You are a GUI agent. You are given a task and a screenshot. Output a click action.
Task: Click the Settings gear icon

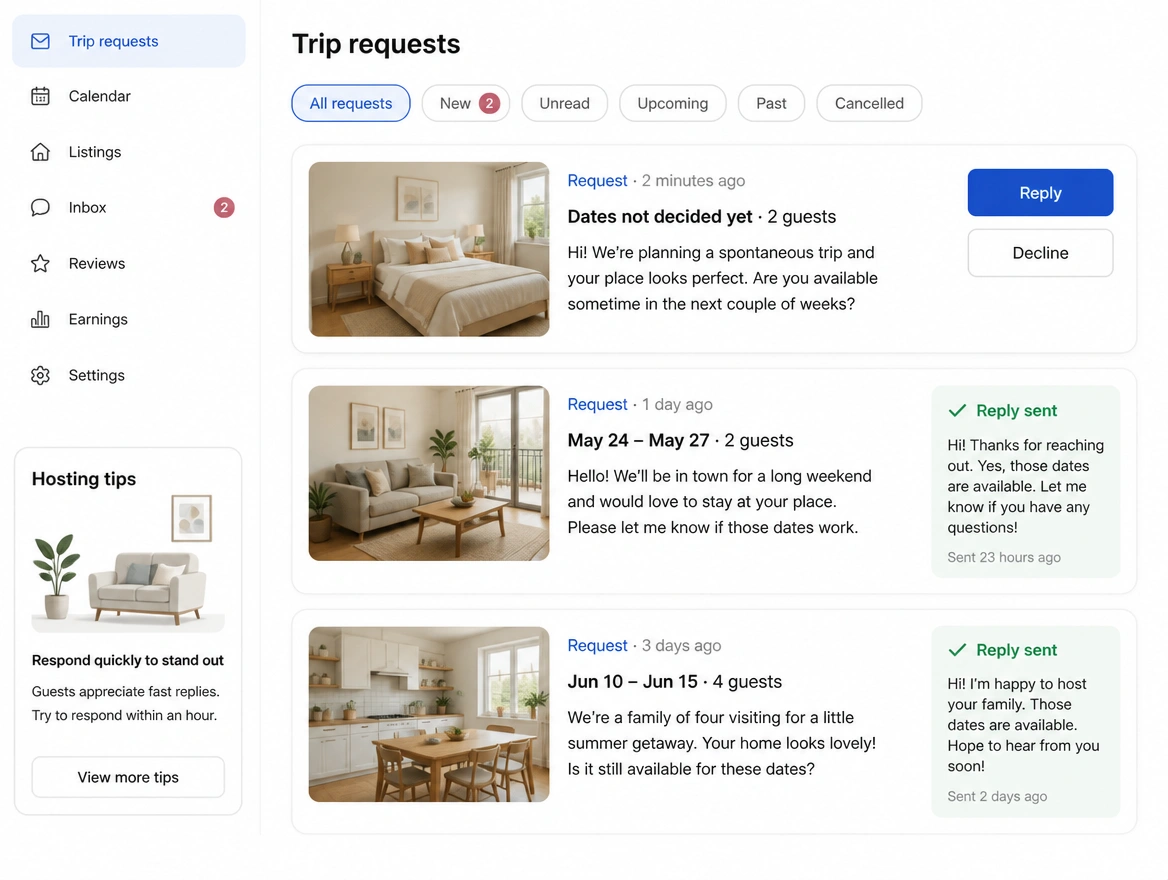[40, 375]
